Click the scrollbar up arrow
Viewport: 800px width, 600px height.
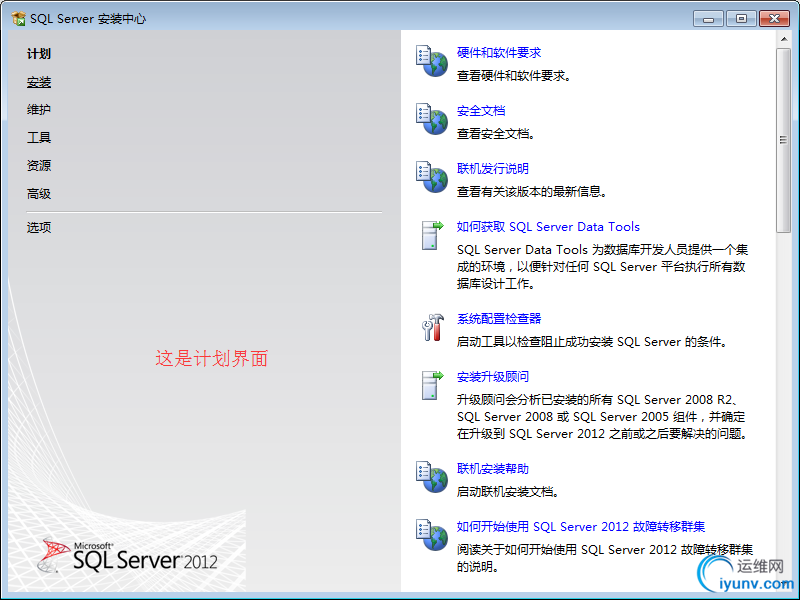coord(783,39)
